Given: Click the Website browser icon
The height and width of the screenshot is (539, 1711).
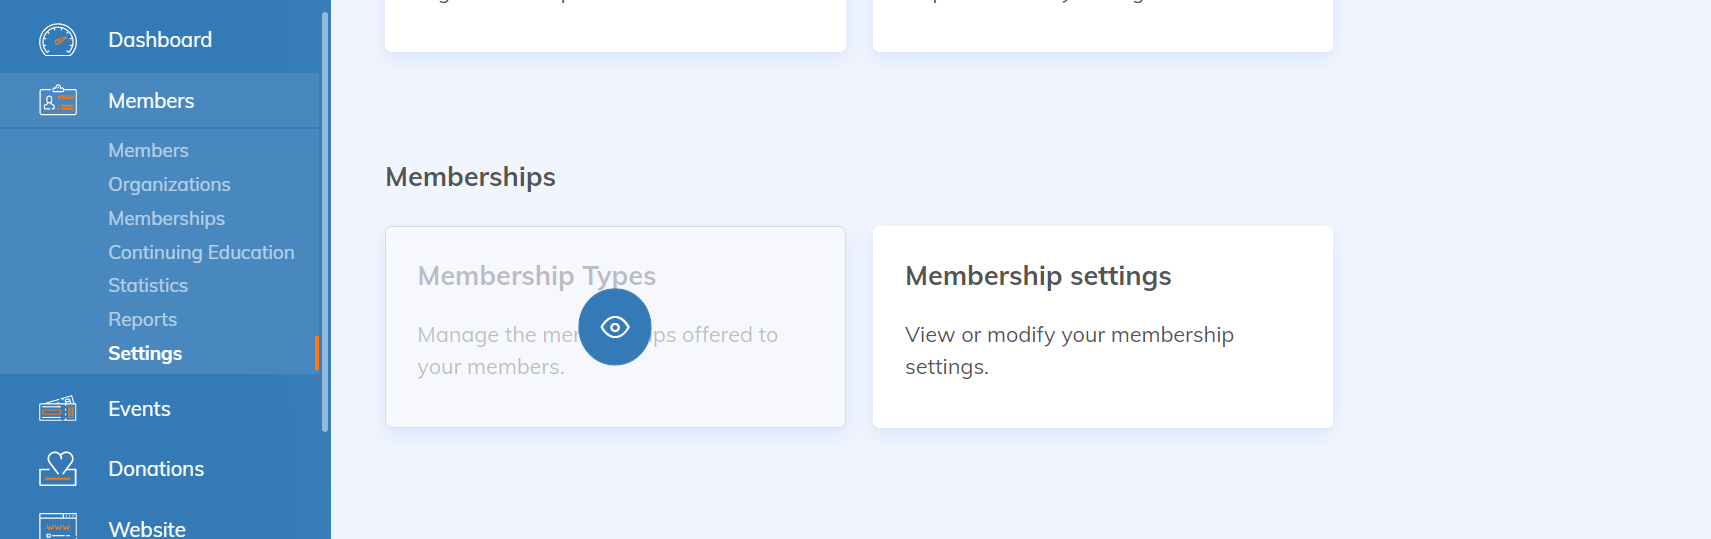Looking at the screenshot, I should (x=58, y=526).
